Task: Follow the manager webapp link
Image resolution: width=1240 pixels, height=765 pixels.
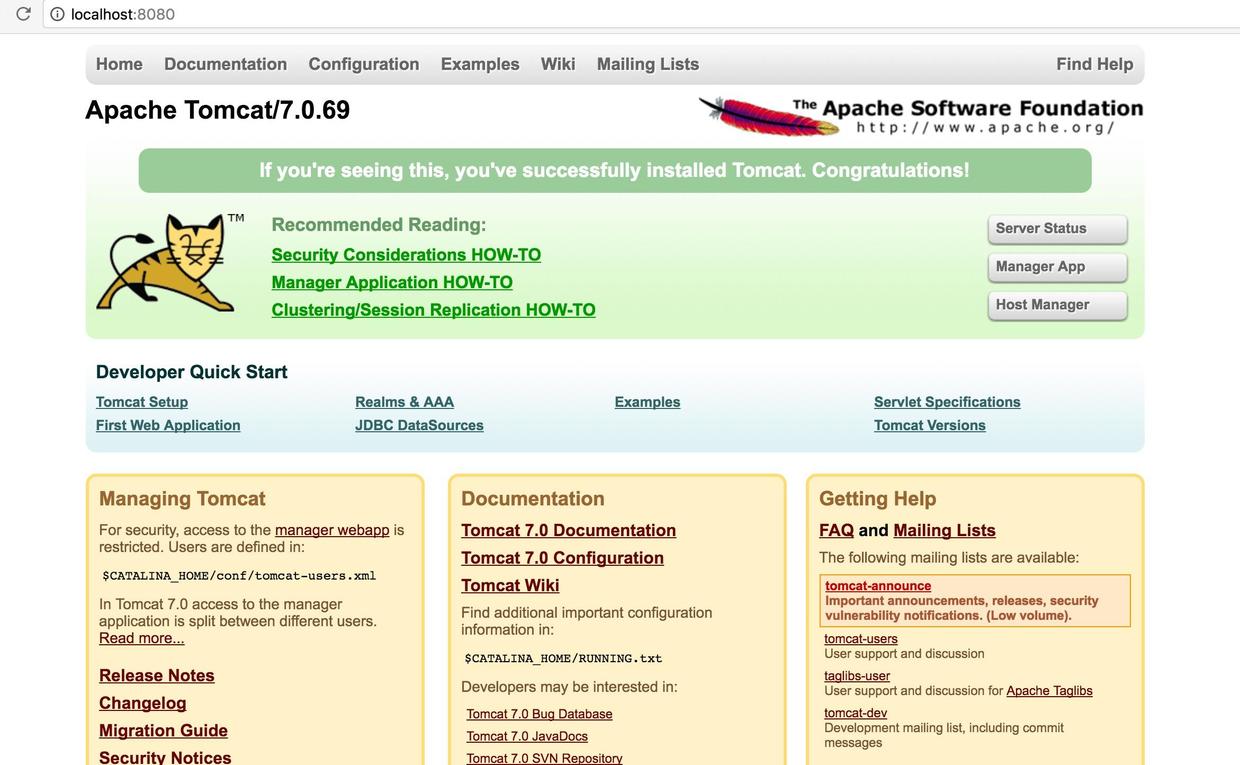Action: click(x=332, y=530)
